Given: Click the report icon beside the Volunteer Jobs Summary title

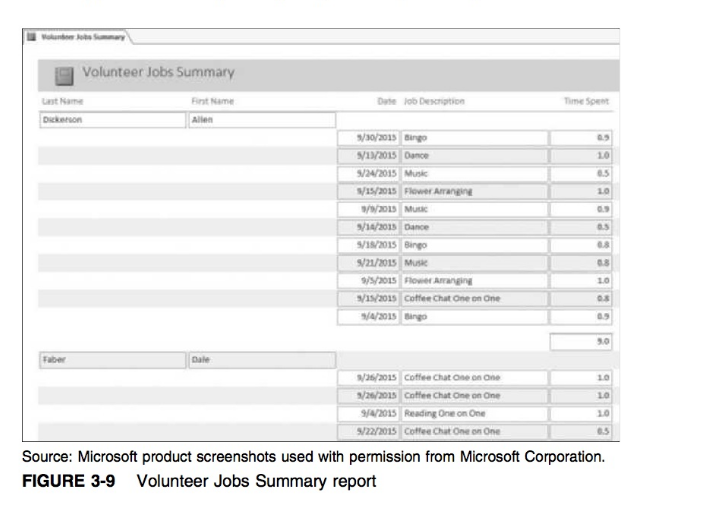Looking at the screenshot, I should [x=64, y=74].
